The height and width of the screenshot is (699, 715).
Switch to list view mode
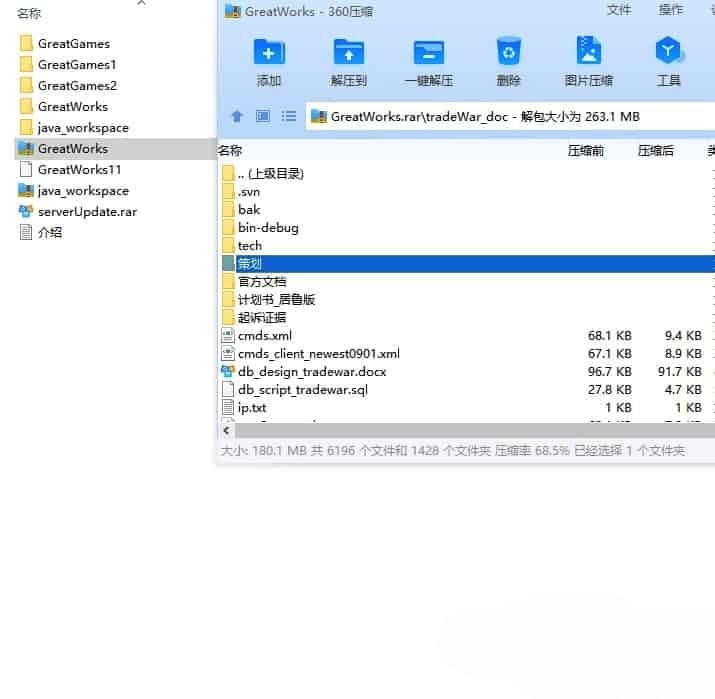tap(289, 116)
